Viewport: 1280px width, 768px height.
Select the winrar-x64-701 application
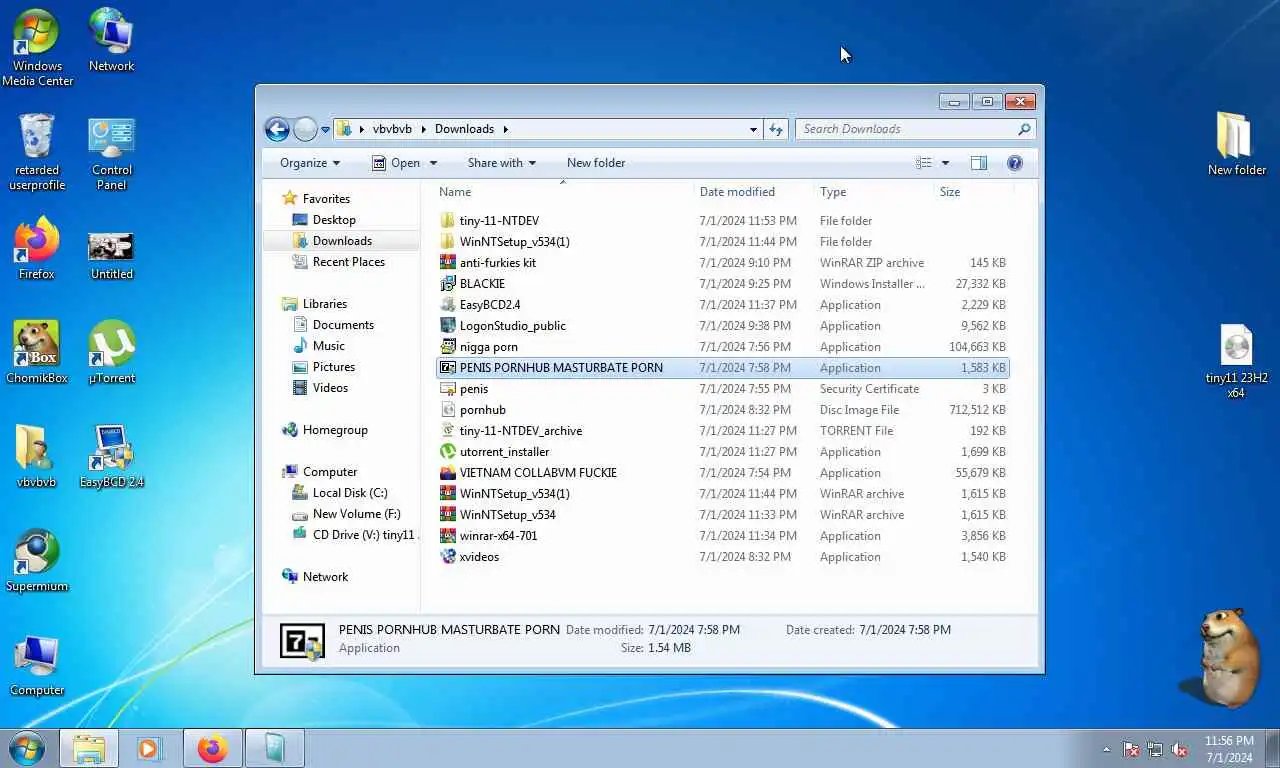(498, 536)
